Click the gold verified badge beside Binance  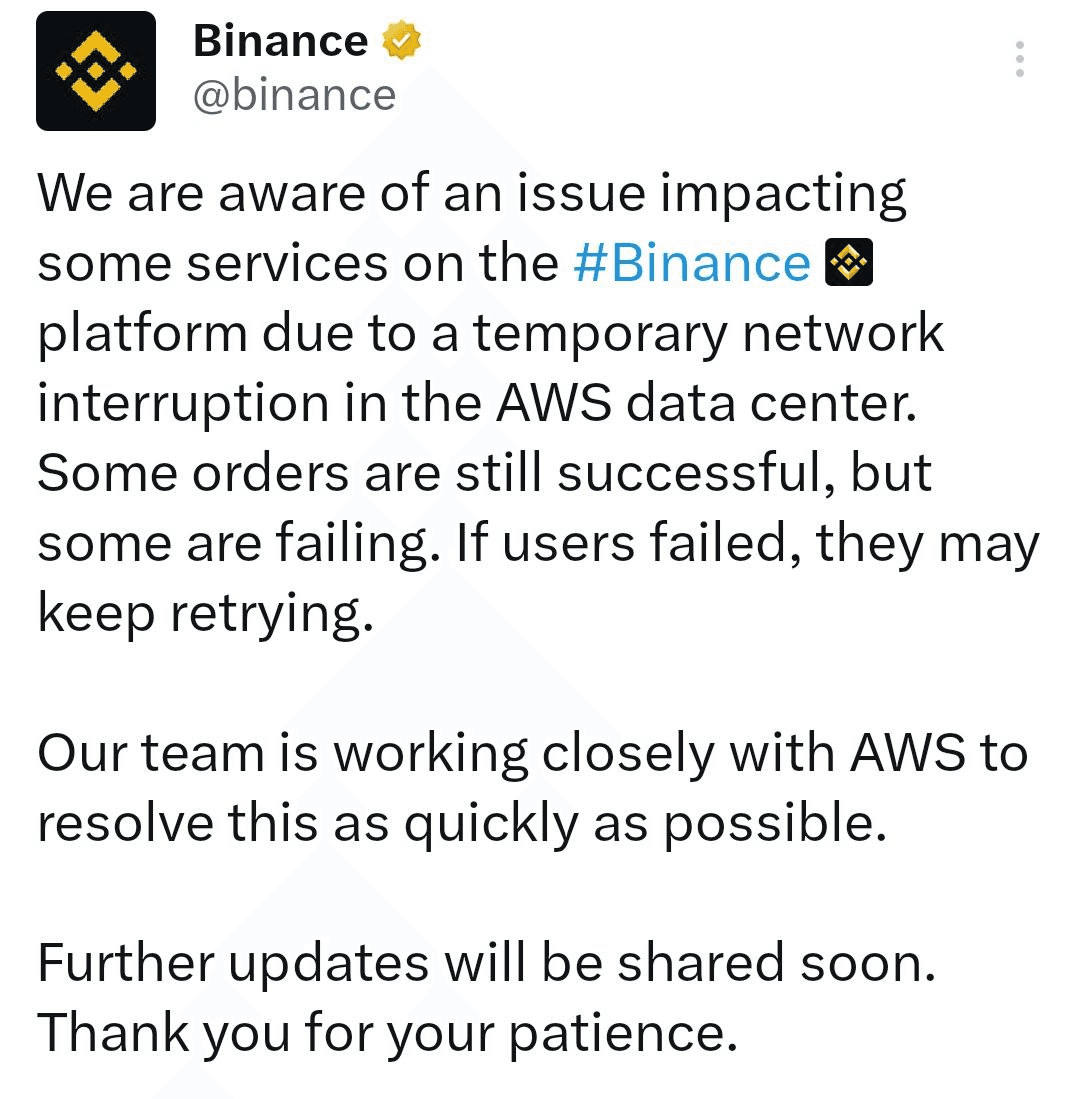401,42
